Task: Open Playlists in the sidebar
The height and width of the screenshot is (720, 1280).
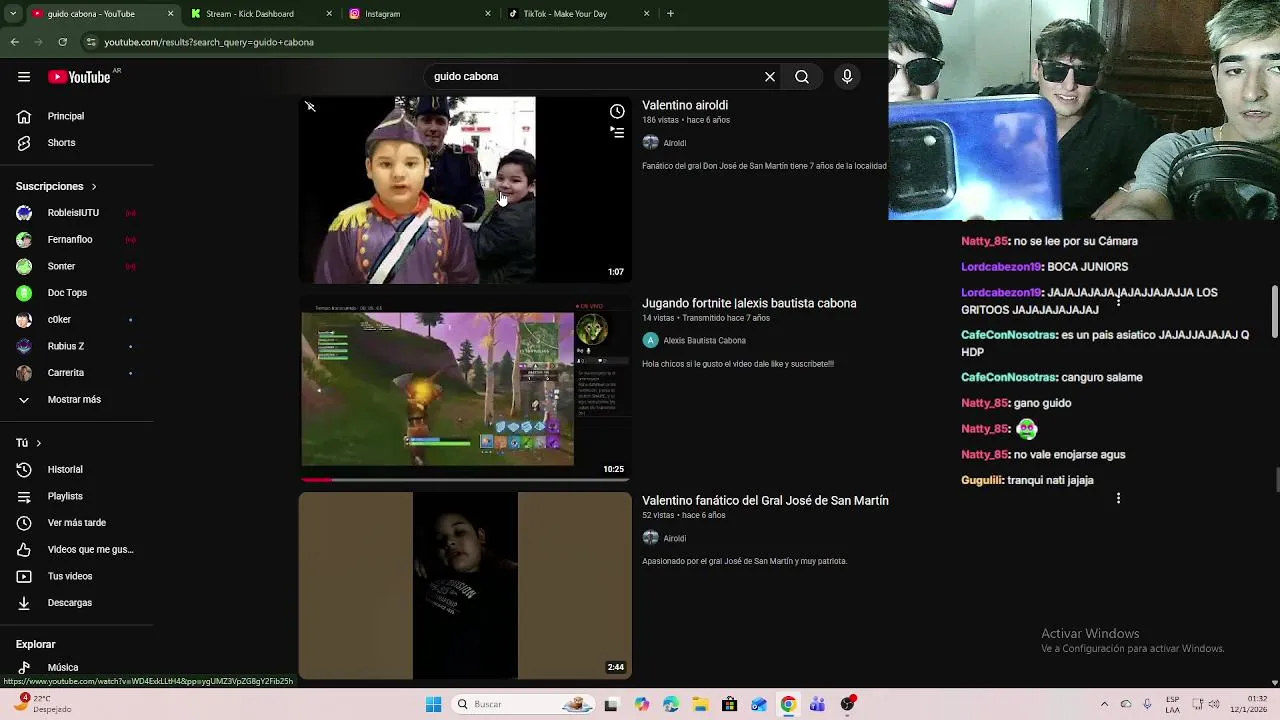Action: point(76,496)
